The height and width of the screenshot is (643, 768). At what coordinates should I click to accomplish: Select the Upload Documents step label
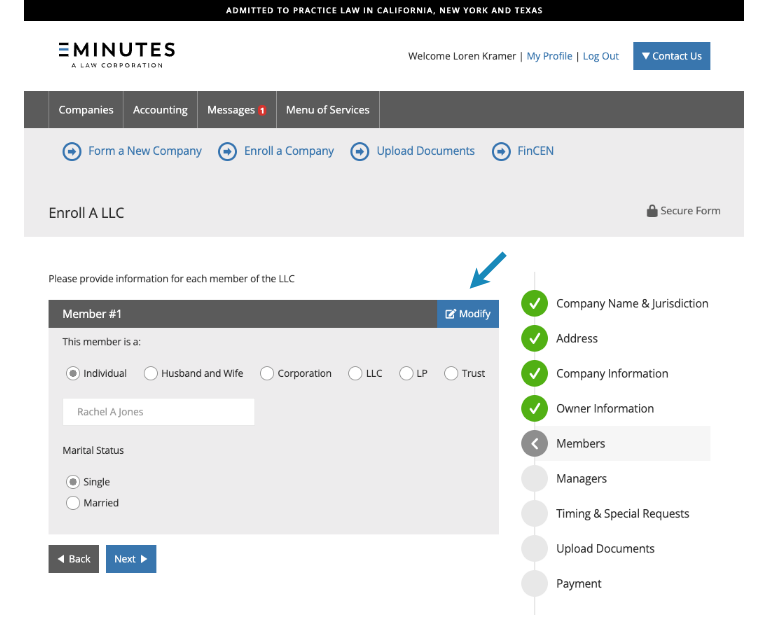coord(605,549)
